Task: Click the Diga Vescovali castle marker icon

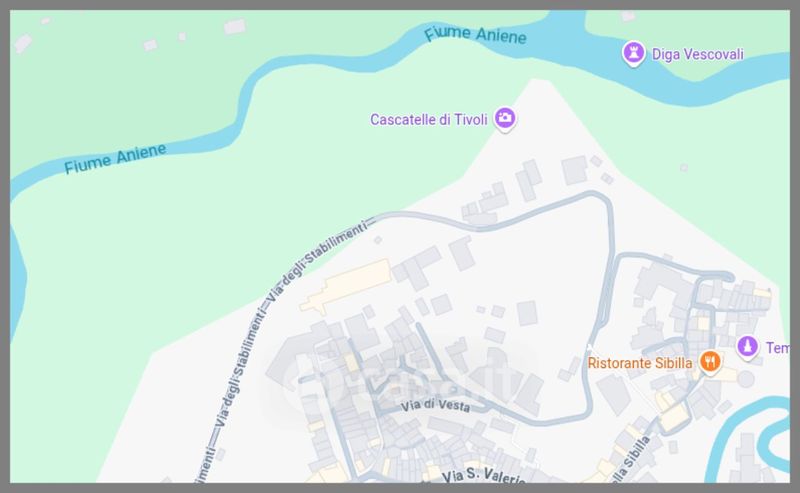Action: [634, 53]
